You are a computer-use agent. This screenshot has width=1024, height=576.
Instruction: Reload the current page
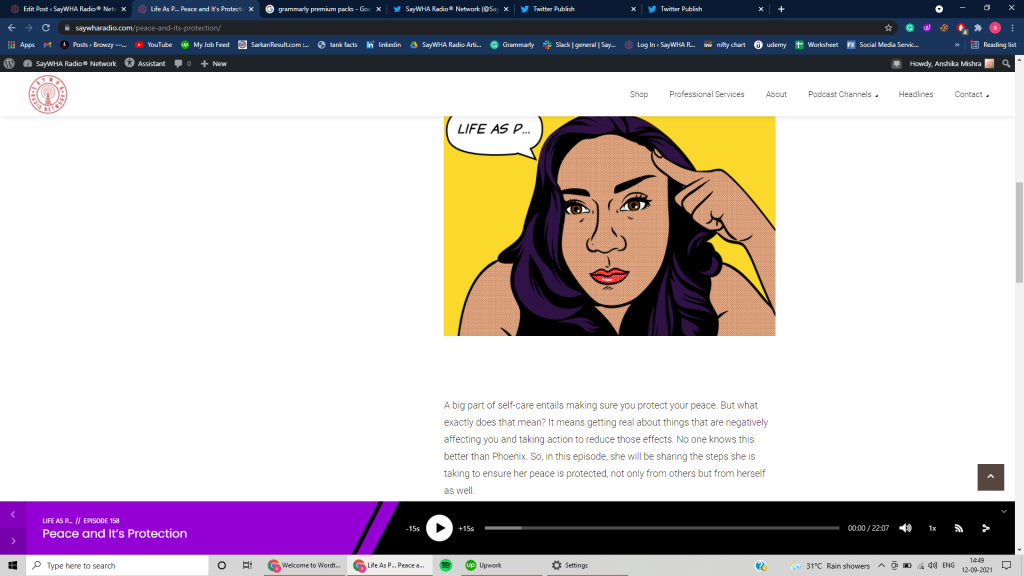coord(46,27)
